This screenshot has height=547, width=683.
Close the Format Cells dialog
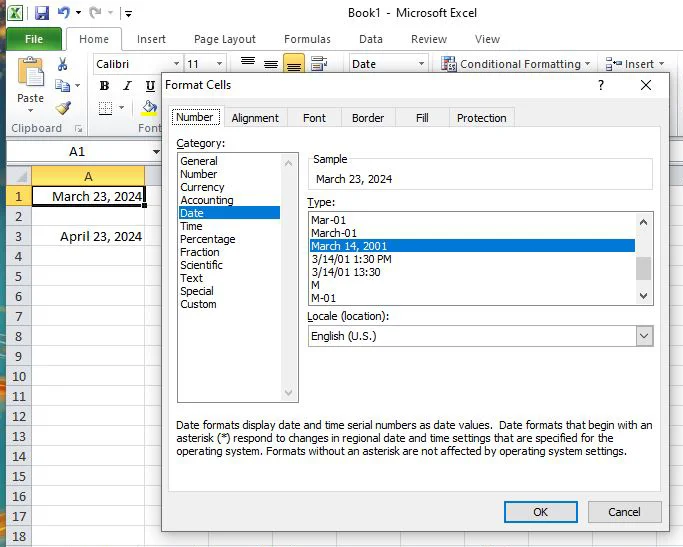[x=646, y=85]
